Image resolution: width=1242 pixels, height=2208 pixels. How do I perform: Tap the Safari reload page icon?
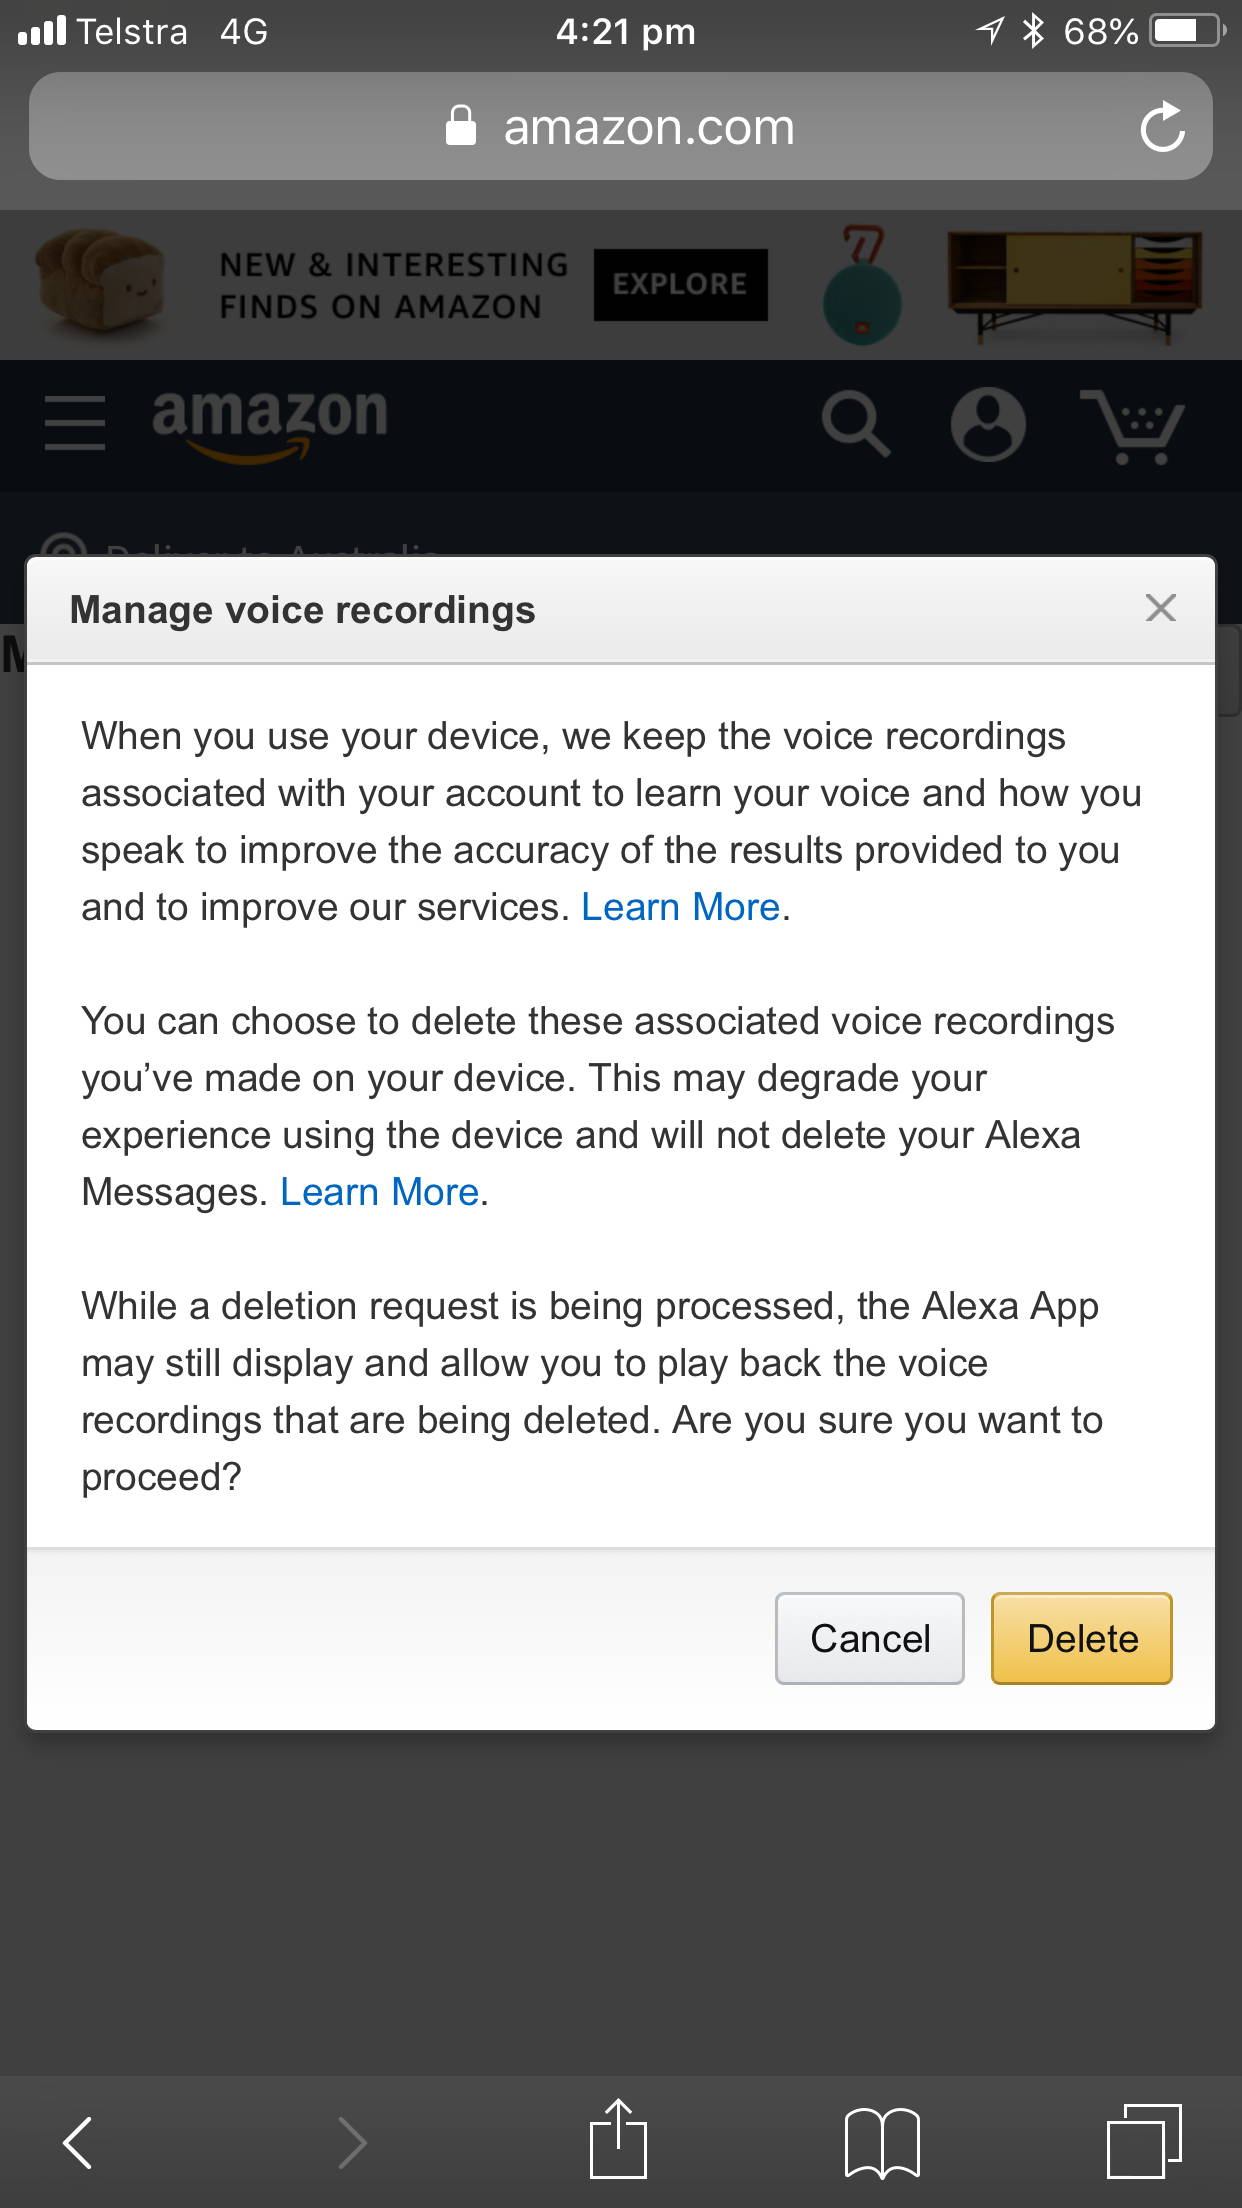tap(1162, 127)
